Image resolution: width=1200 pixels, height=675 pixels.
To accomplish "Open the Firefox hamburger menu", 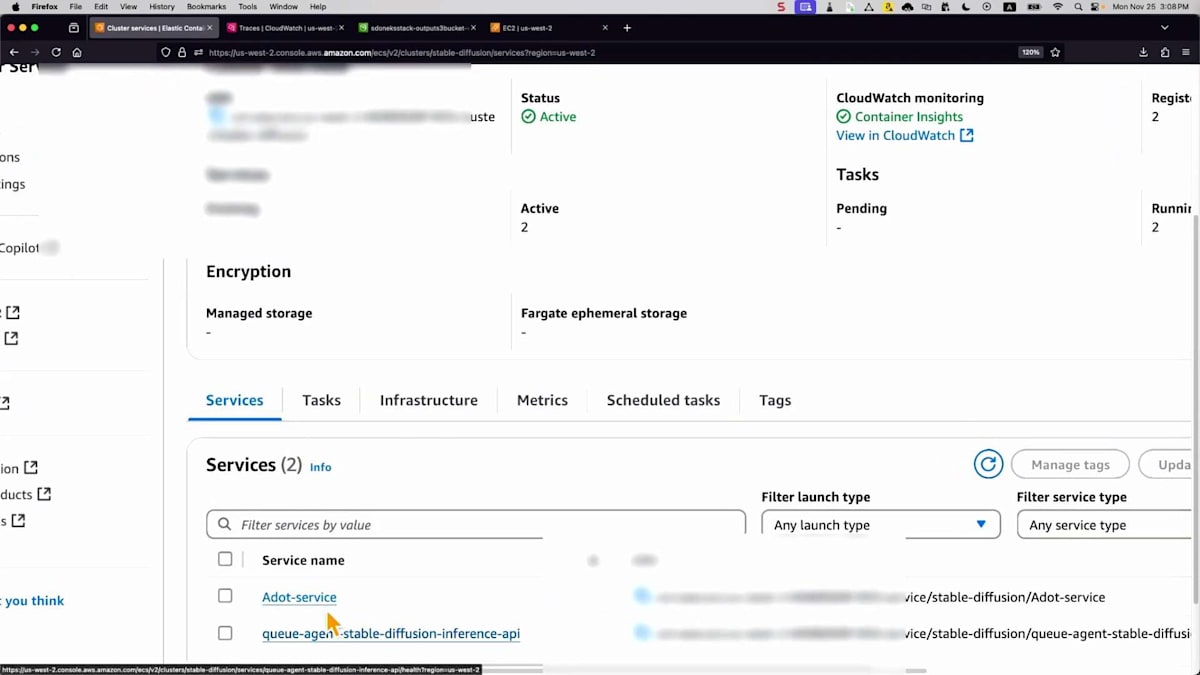I will coord(1185,52).
